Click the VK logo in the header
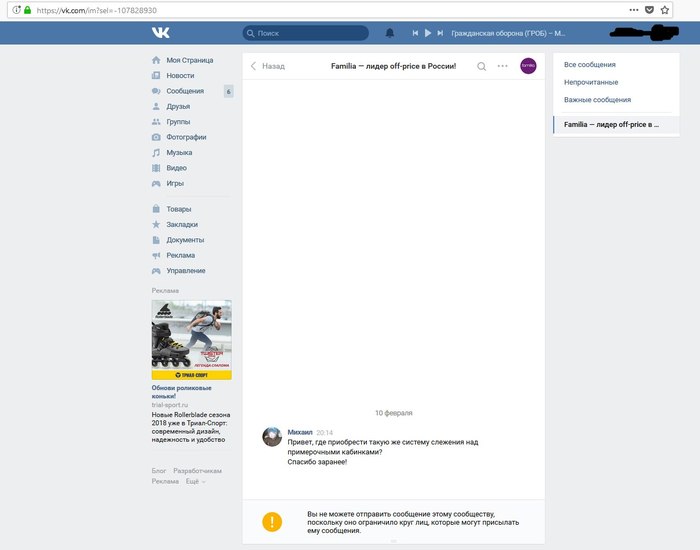This screenshot has width=700, height=550. pos(161,33)
